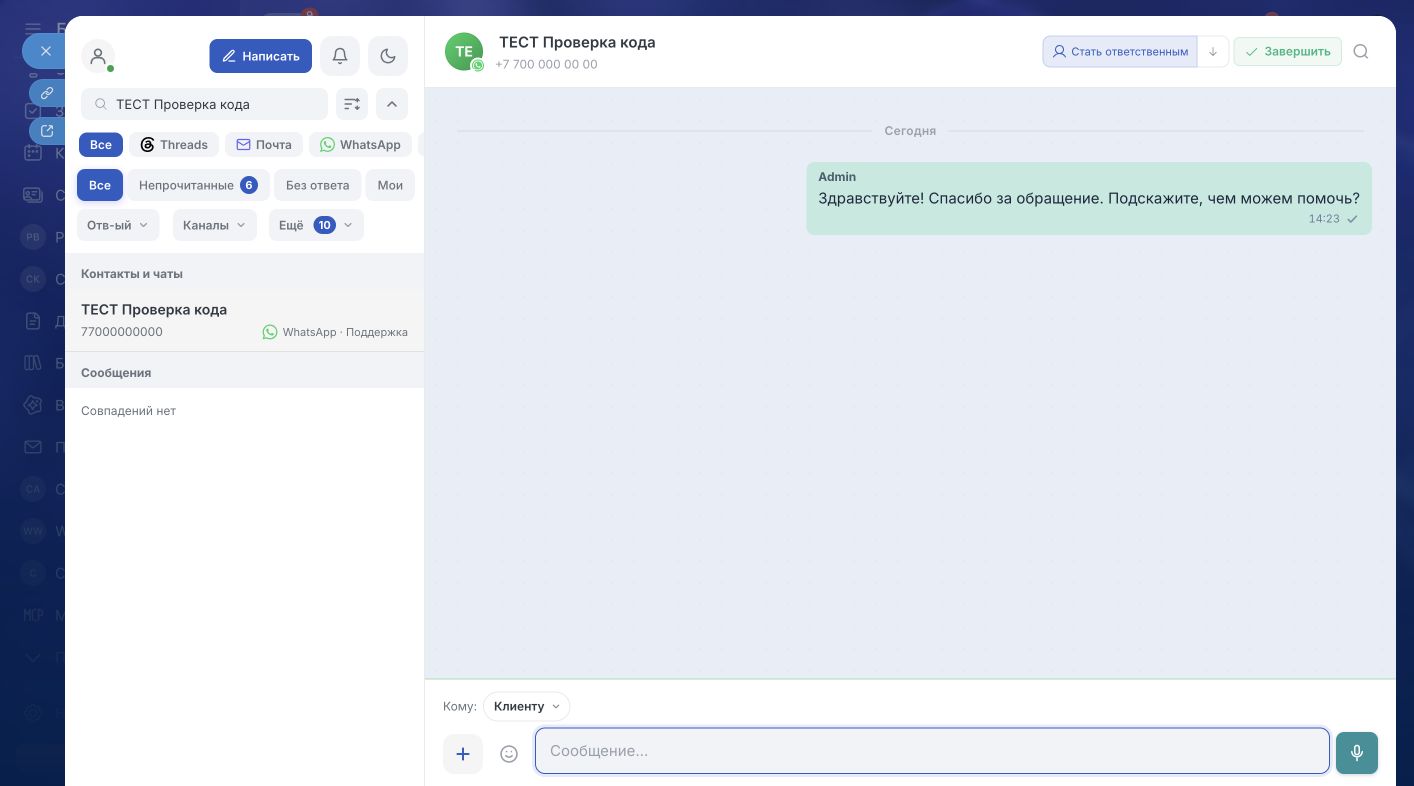Viewport: 1414px width, 786px height.
Task: Start voice recording with microphone button
Action: tap(1357, 753)
